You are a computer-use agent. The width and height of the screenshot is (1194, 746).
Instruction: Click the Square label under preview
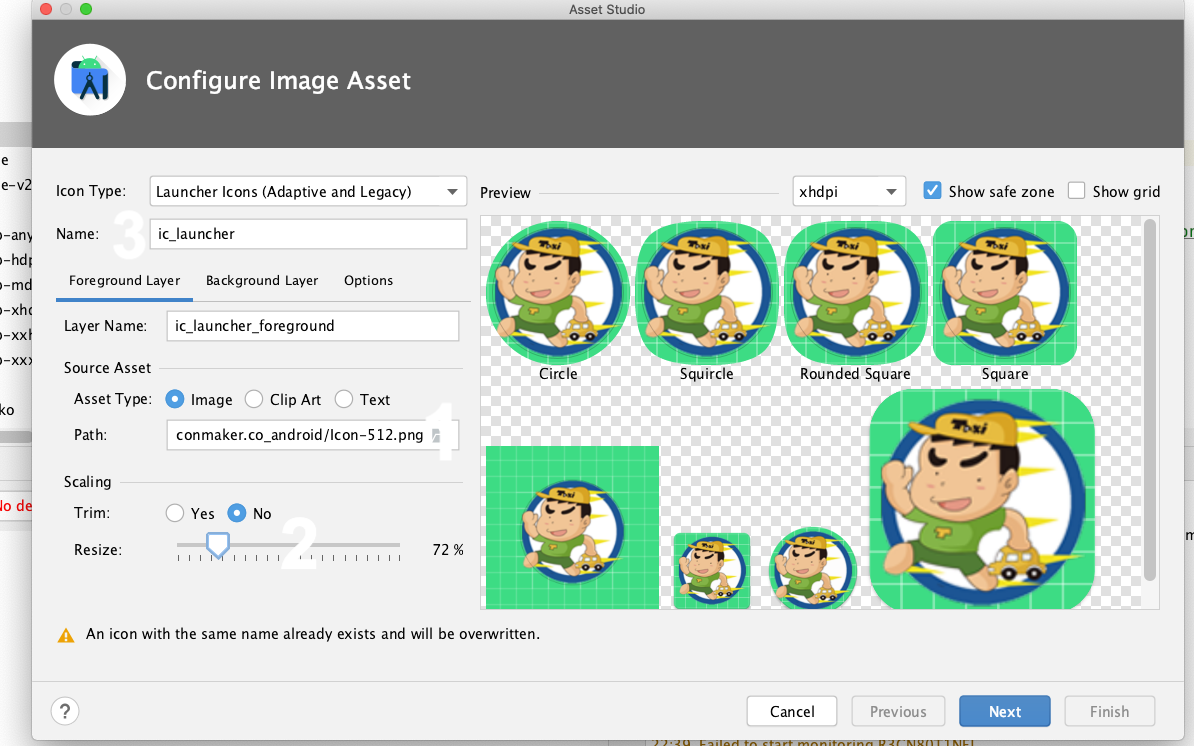coord(1004,374)
